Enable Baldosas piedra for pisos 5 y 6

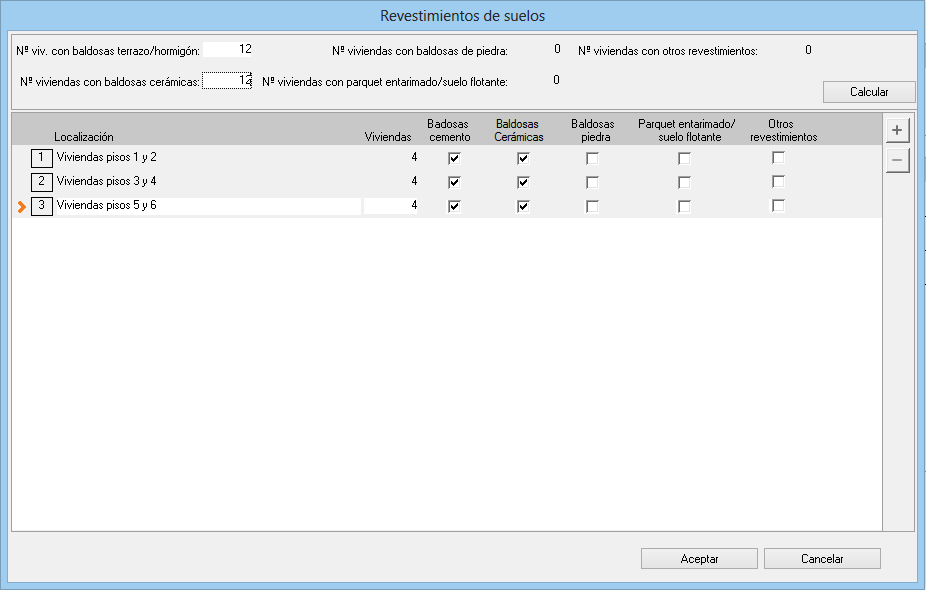pos(592,206)
